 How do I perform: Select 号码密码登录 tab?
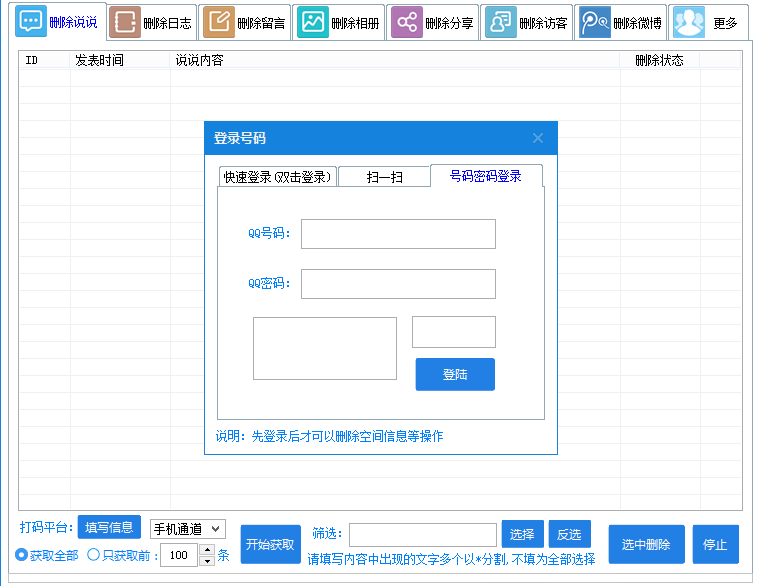pyautogui.click(x=486, y=176)
